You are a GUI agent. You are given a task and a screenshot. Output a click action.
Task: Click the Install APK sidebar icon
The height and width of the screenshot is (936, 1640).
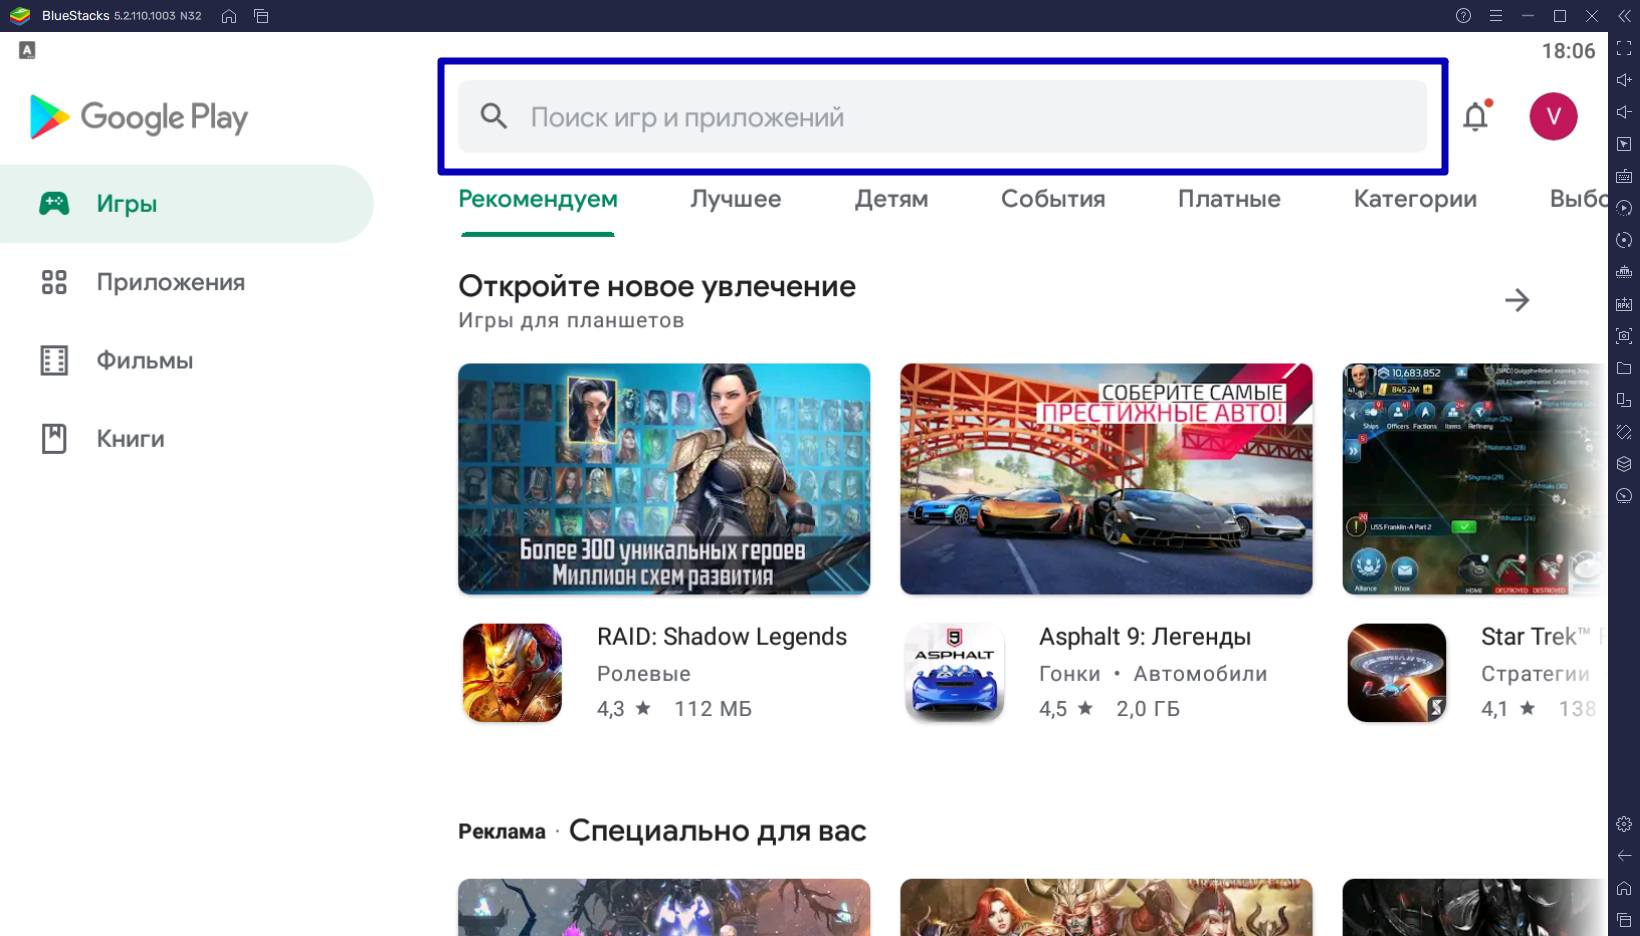point(1624,304)
